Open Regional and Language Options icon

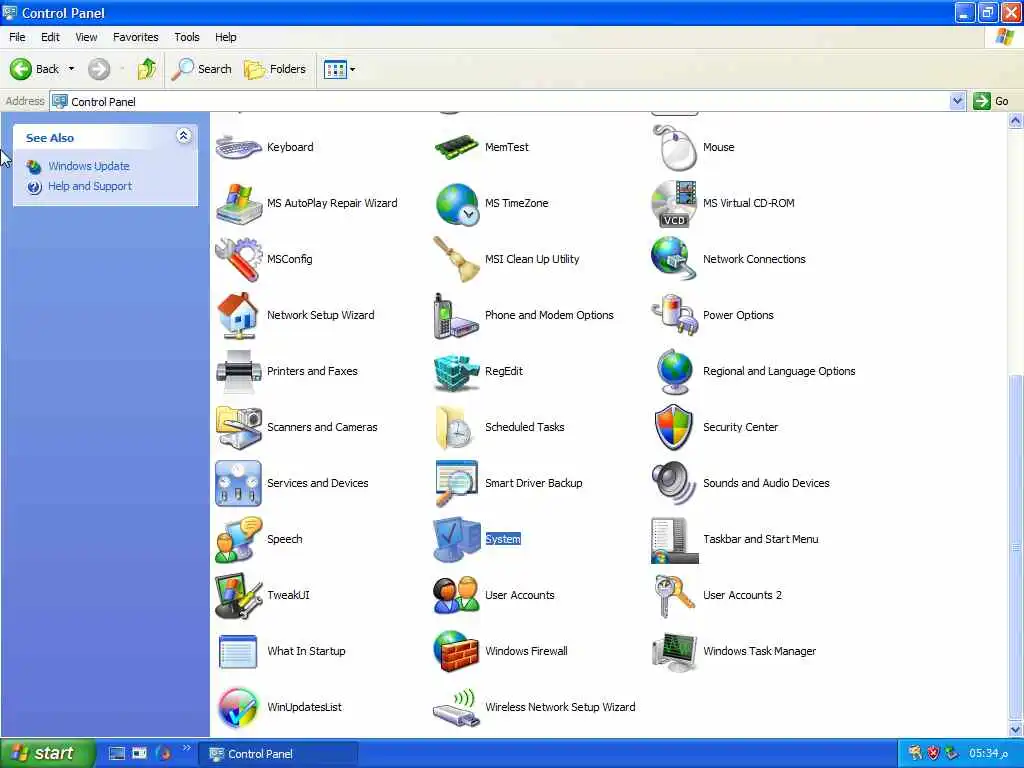pyautogui.click(x=675, y=371)
